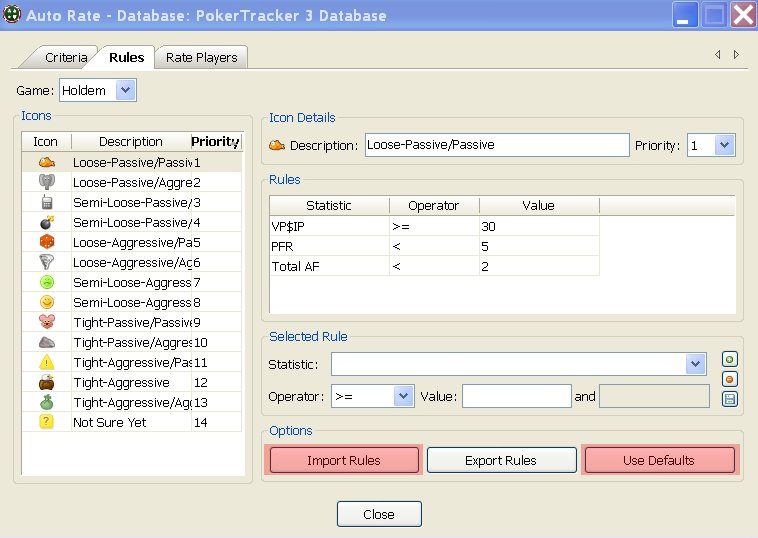Open the Rate Players tab
Image resolution: width=758 pixels, height=538 pixels.
pyautogui.click(x=201, y=58)
